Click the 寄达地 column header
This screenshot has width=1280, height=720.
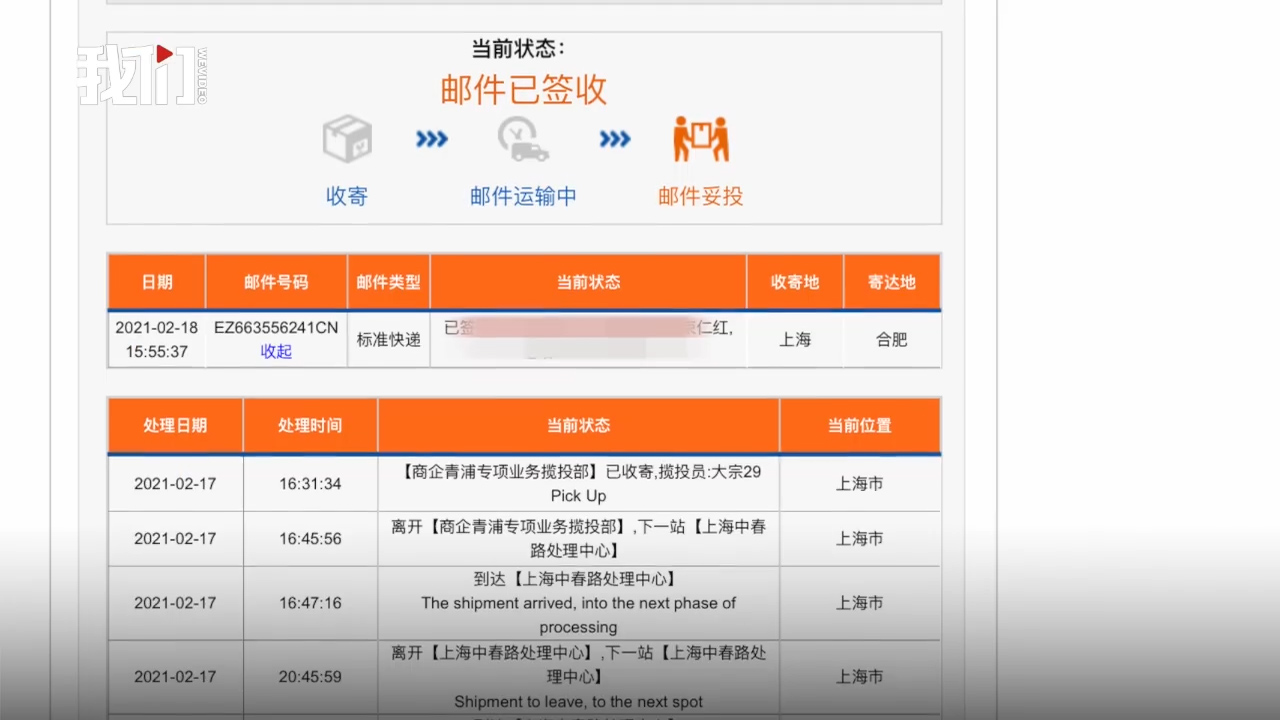(x=891, y=282)
